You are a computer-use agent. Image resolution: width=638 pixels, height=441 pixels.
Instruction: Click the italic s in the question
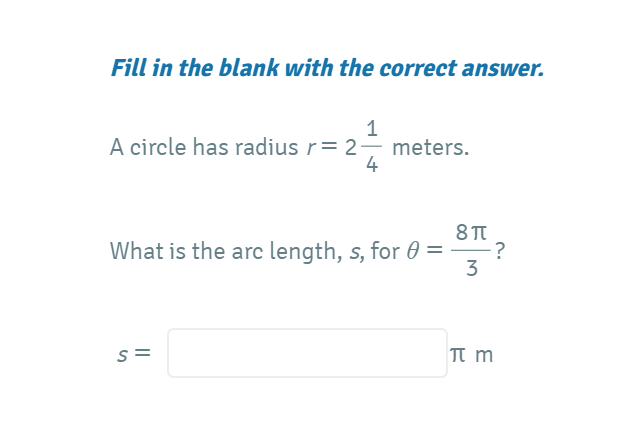pyautogui.click(x=354, y=253)
